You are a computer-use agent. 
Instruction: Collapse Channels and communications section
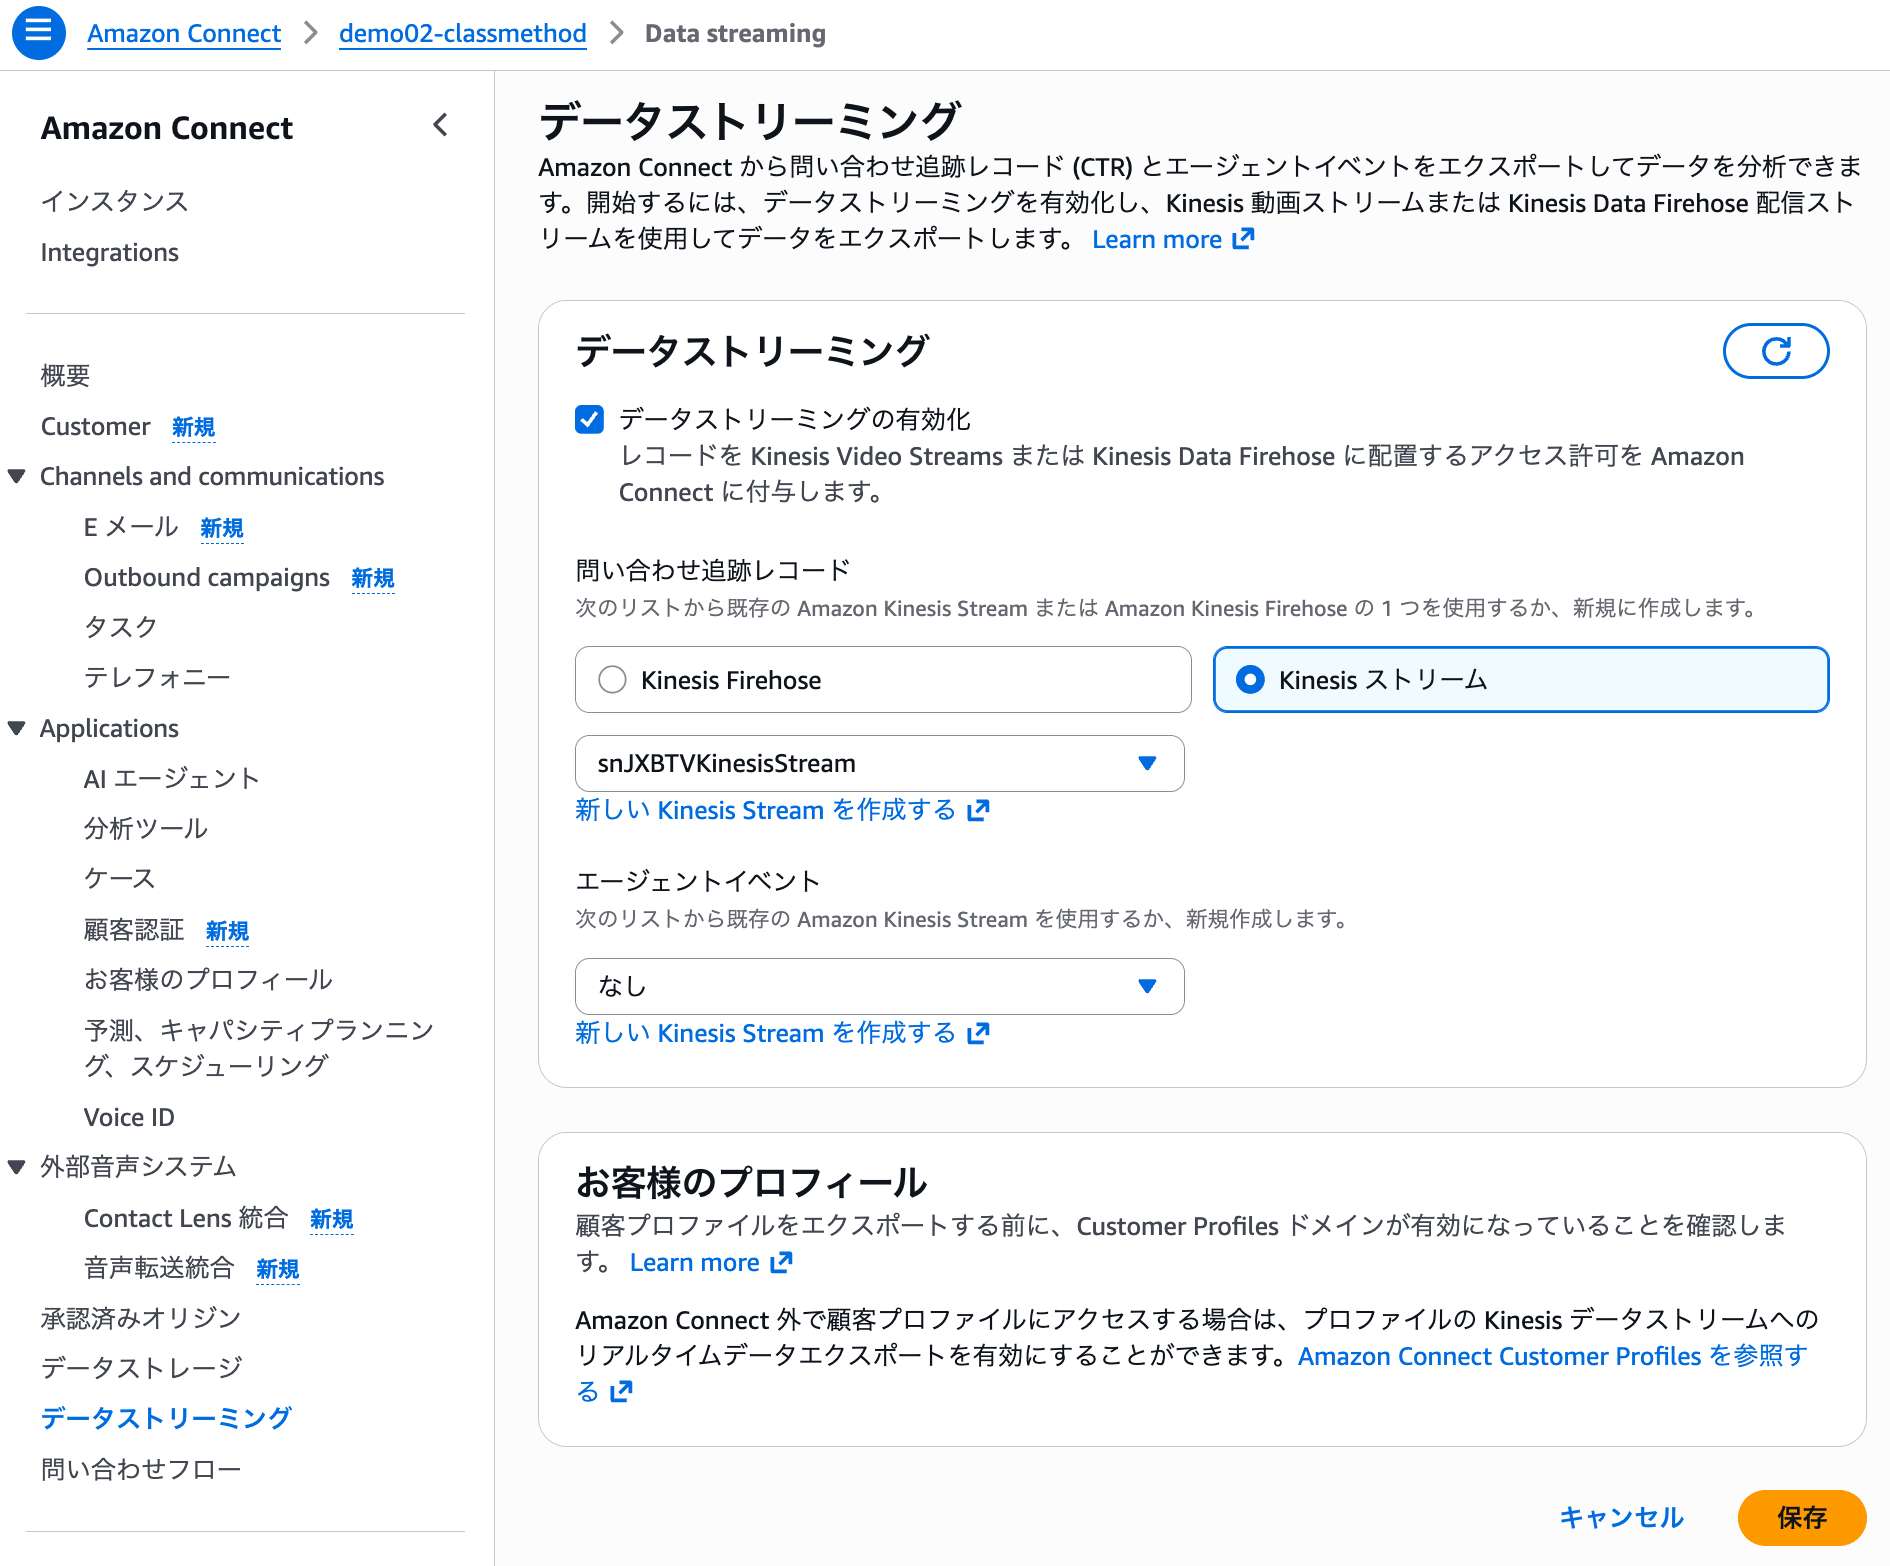pos(17,477)
